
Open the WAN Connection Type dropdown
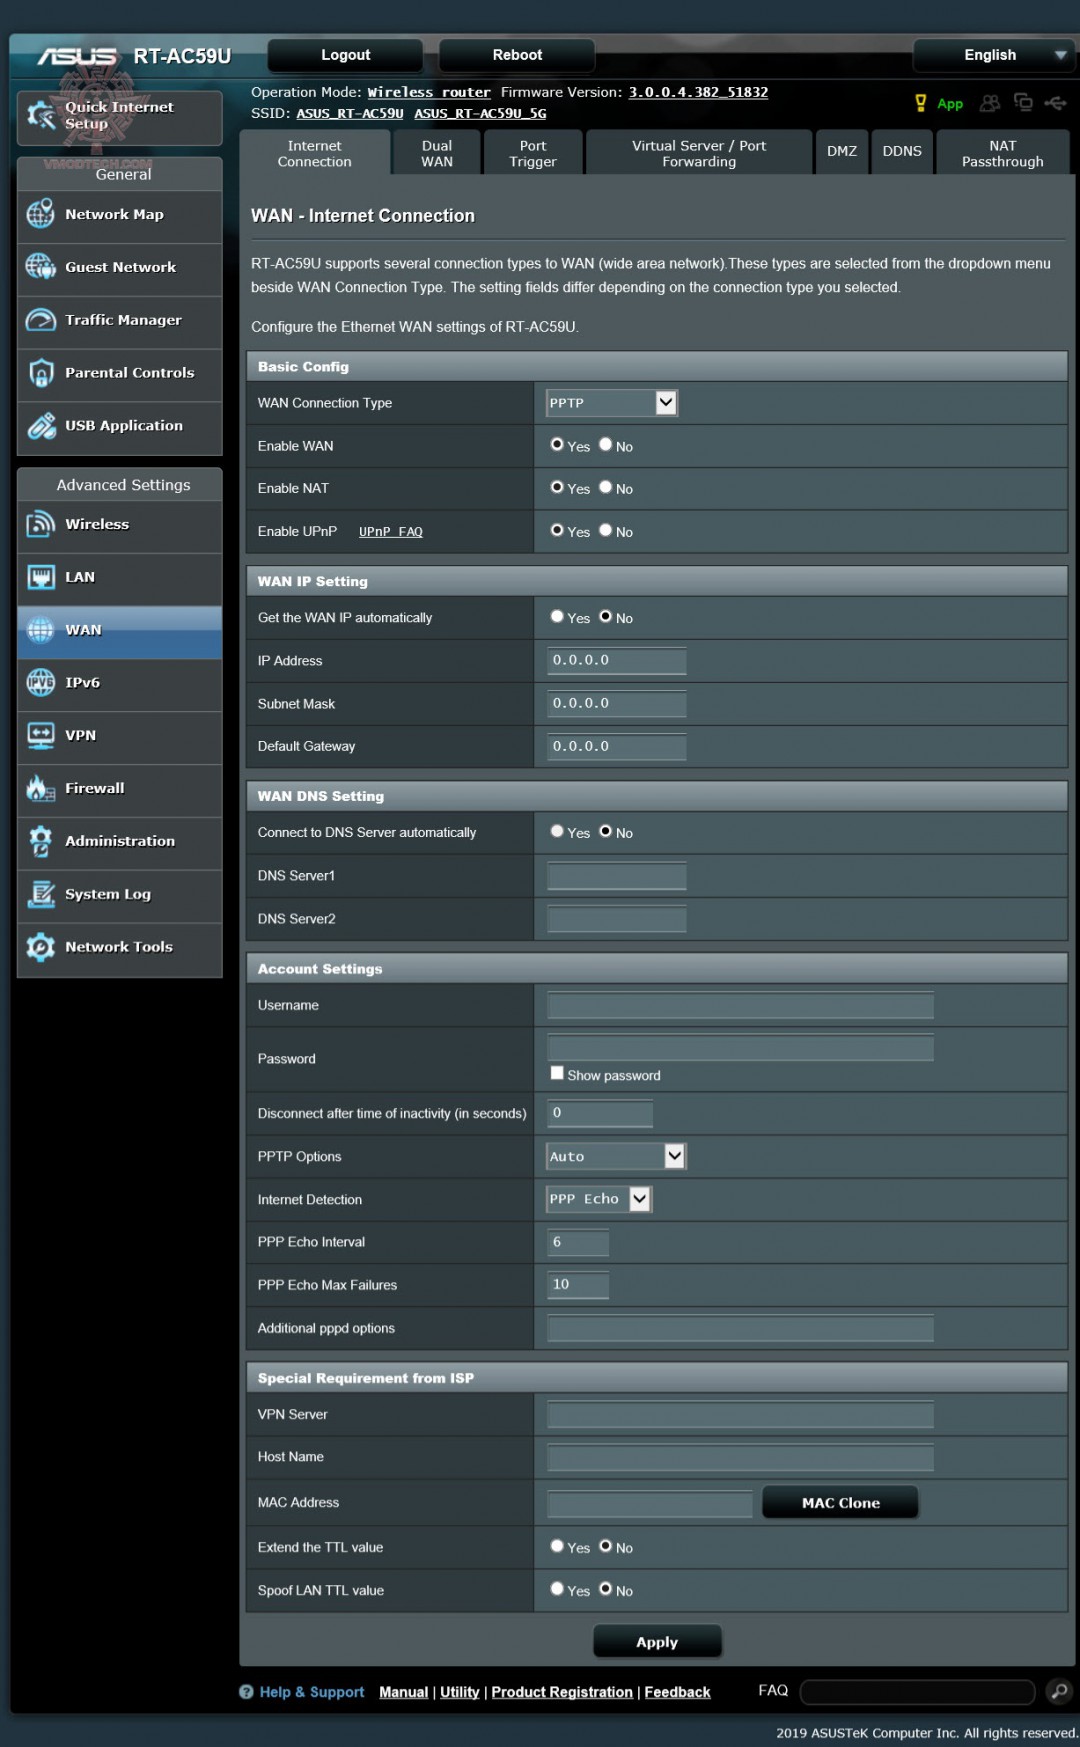coord(612,403)
